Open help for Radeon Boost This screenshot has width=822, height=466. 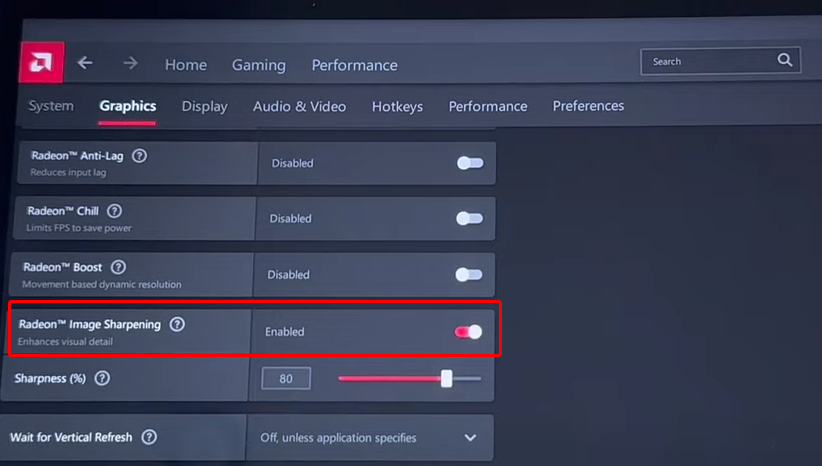(x=118, y=267)
